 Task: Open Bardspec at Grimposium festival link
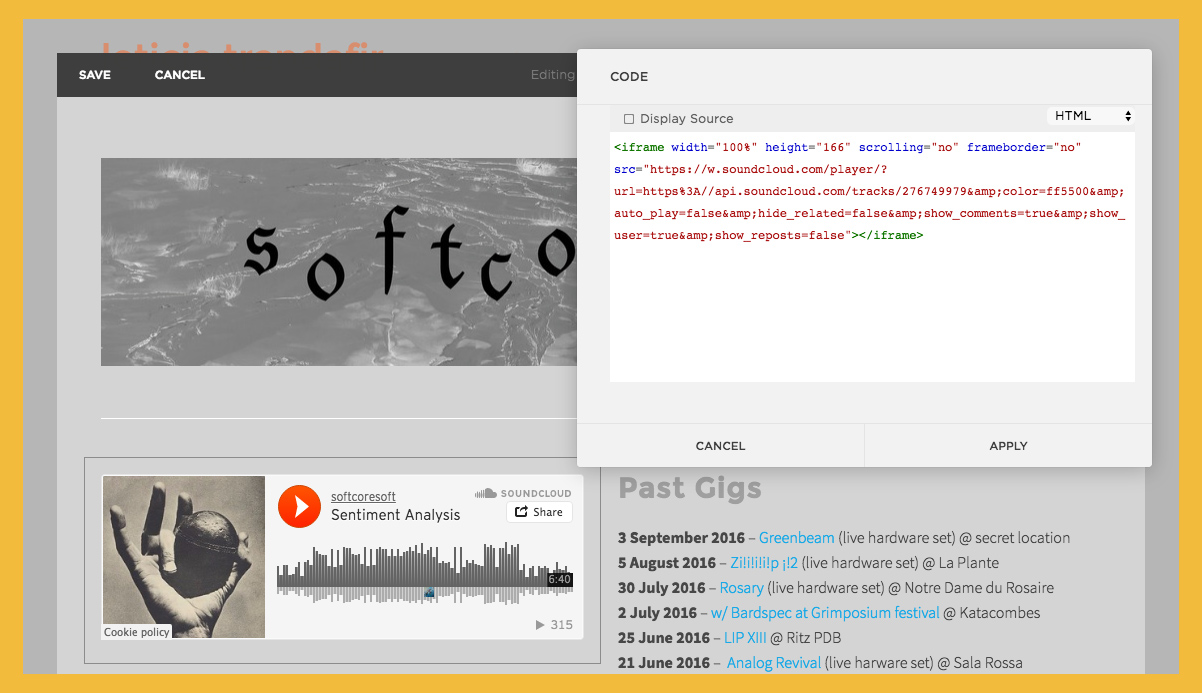825,613
